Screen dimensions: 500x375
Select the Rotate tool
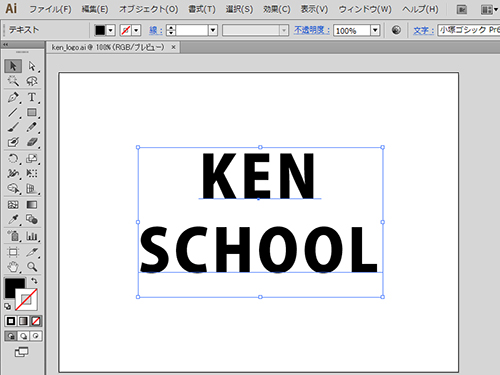[x=13, y=158]
